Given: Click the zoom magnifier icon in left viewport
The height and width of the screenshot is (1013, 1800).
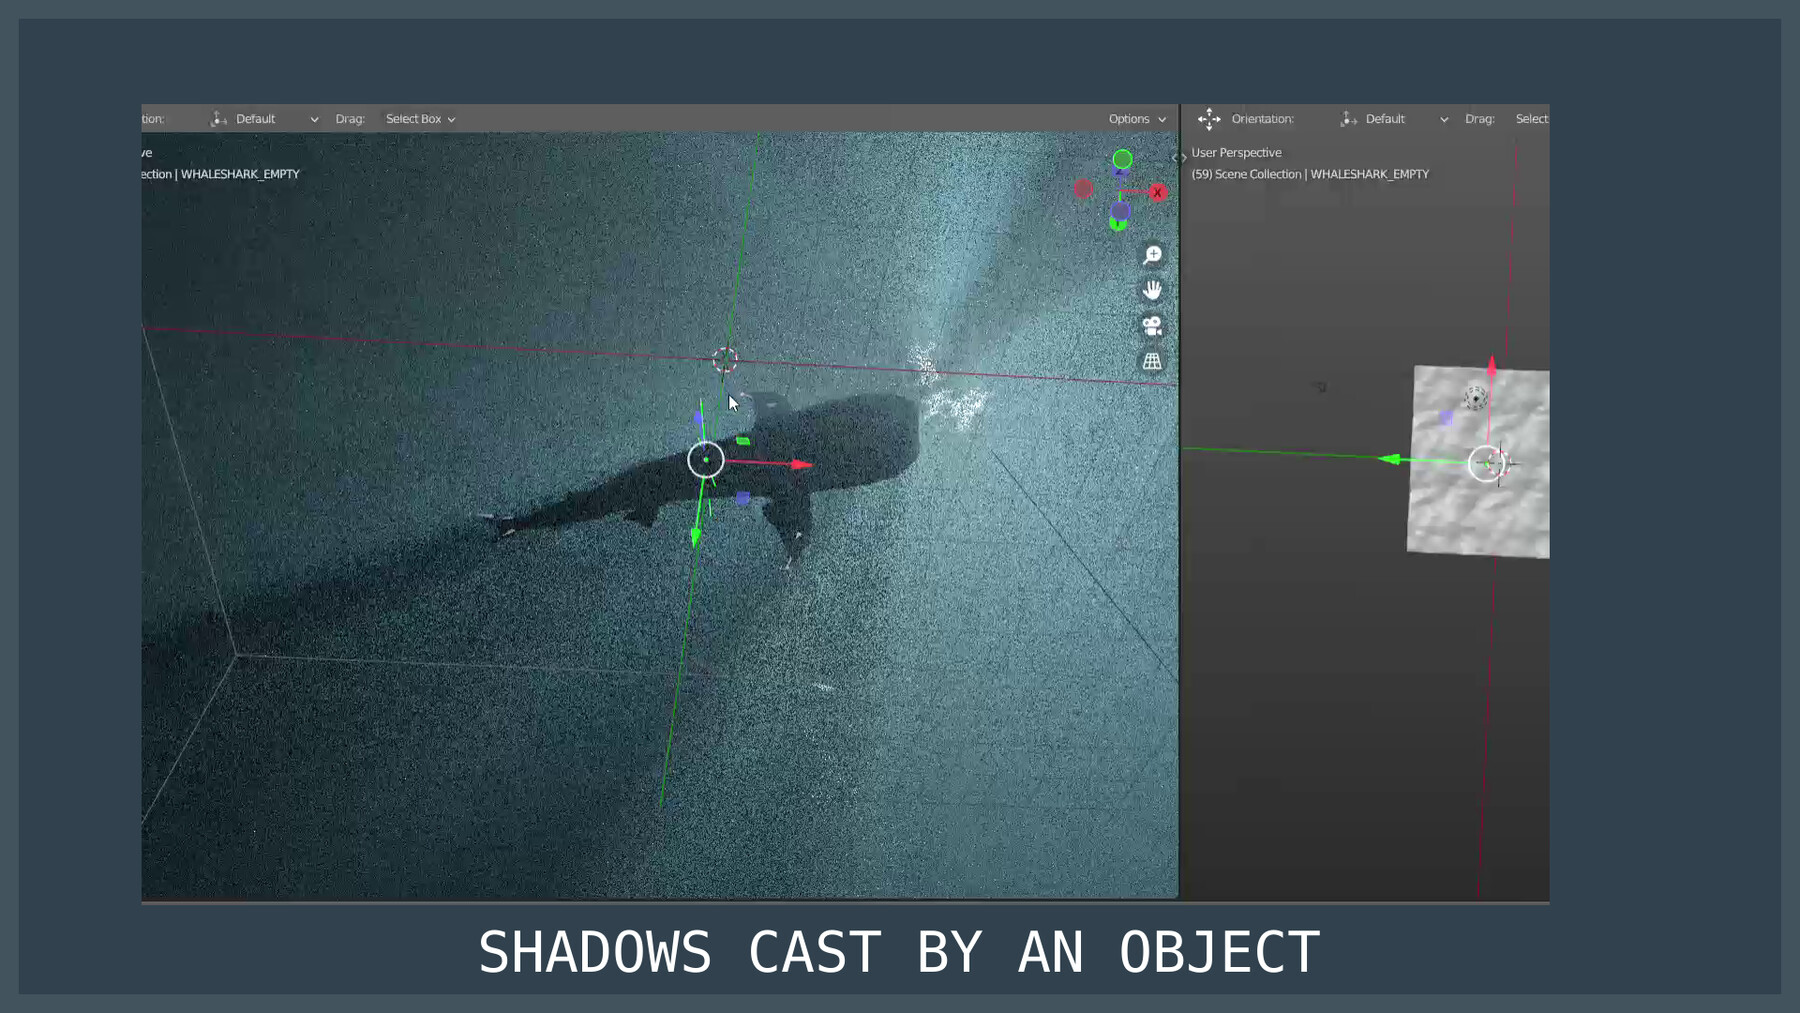Looking at the screenshot, I should (1152, 255).
